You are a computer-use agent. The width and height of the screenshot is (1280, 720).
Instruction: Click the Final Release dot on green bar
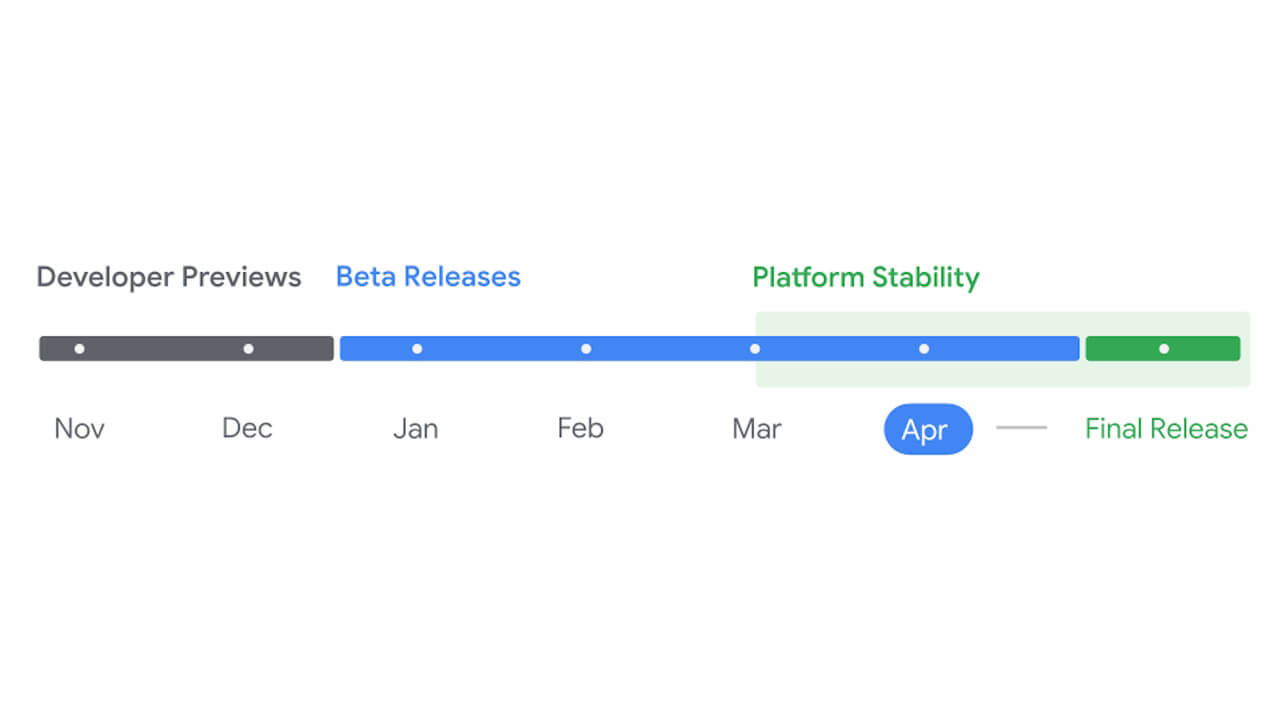(1164, 349)
